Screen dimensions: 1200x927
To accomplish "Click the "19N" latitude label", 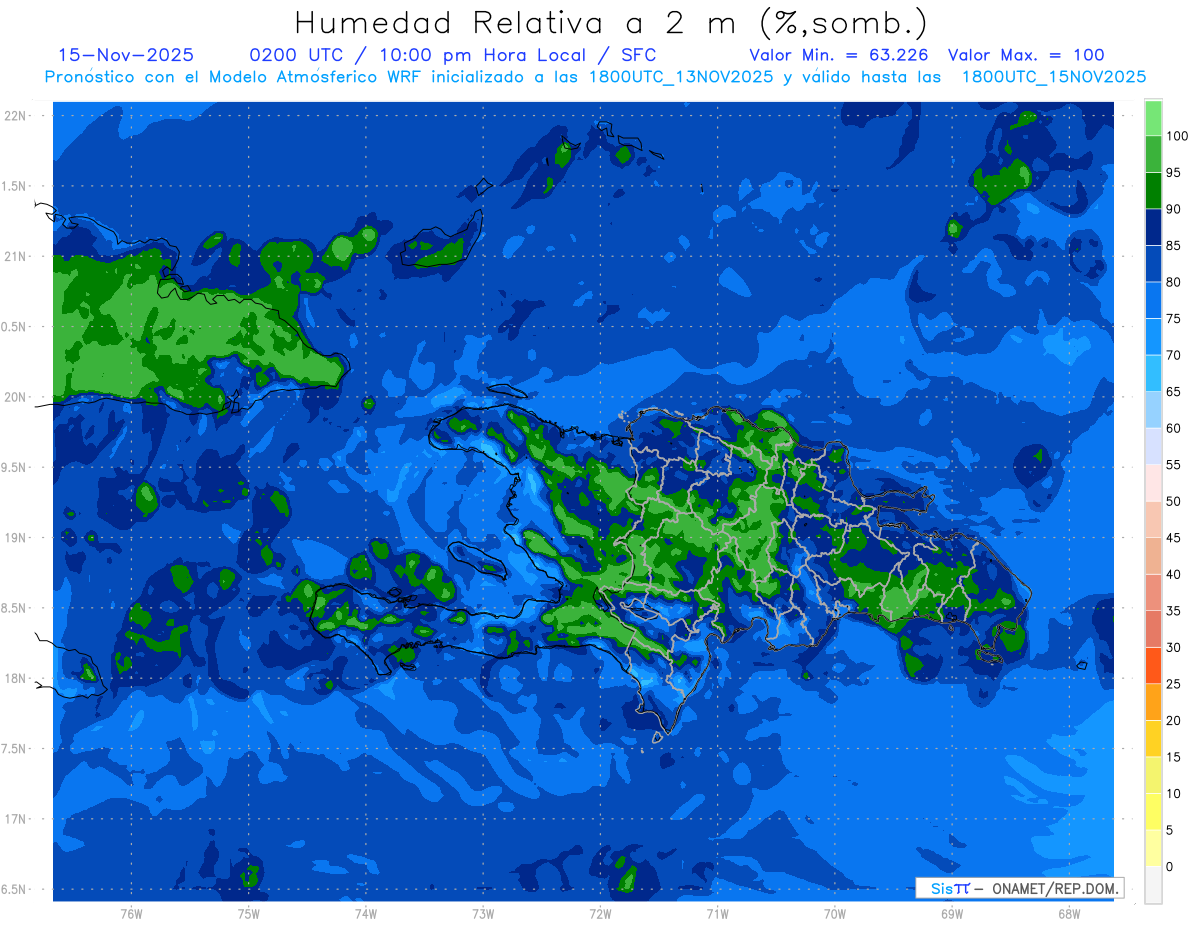I will tap(16, 537).
